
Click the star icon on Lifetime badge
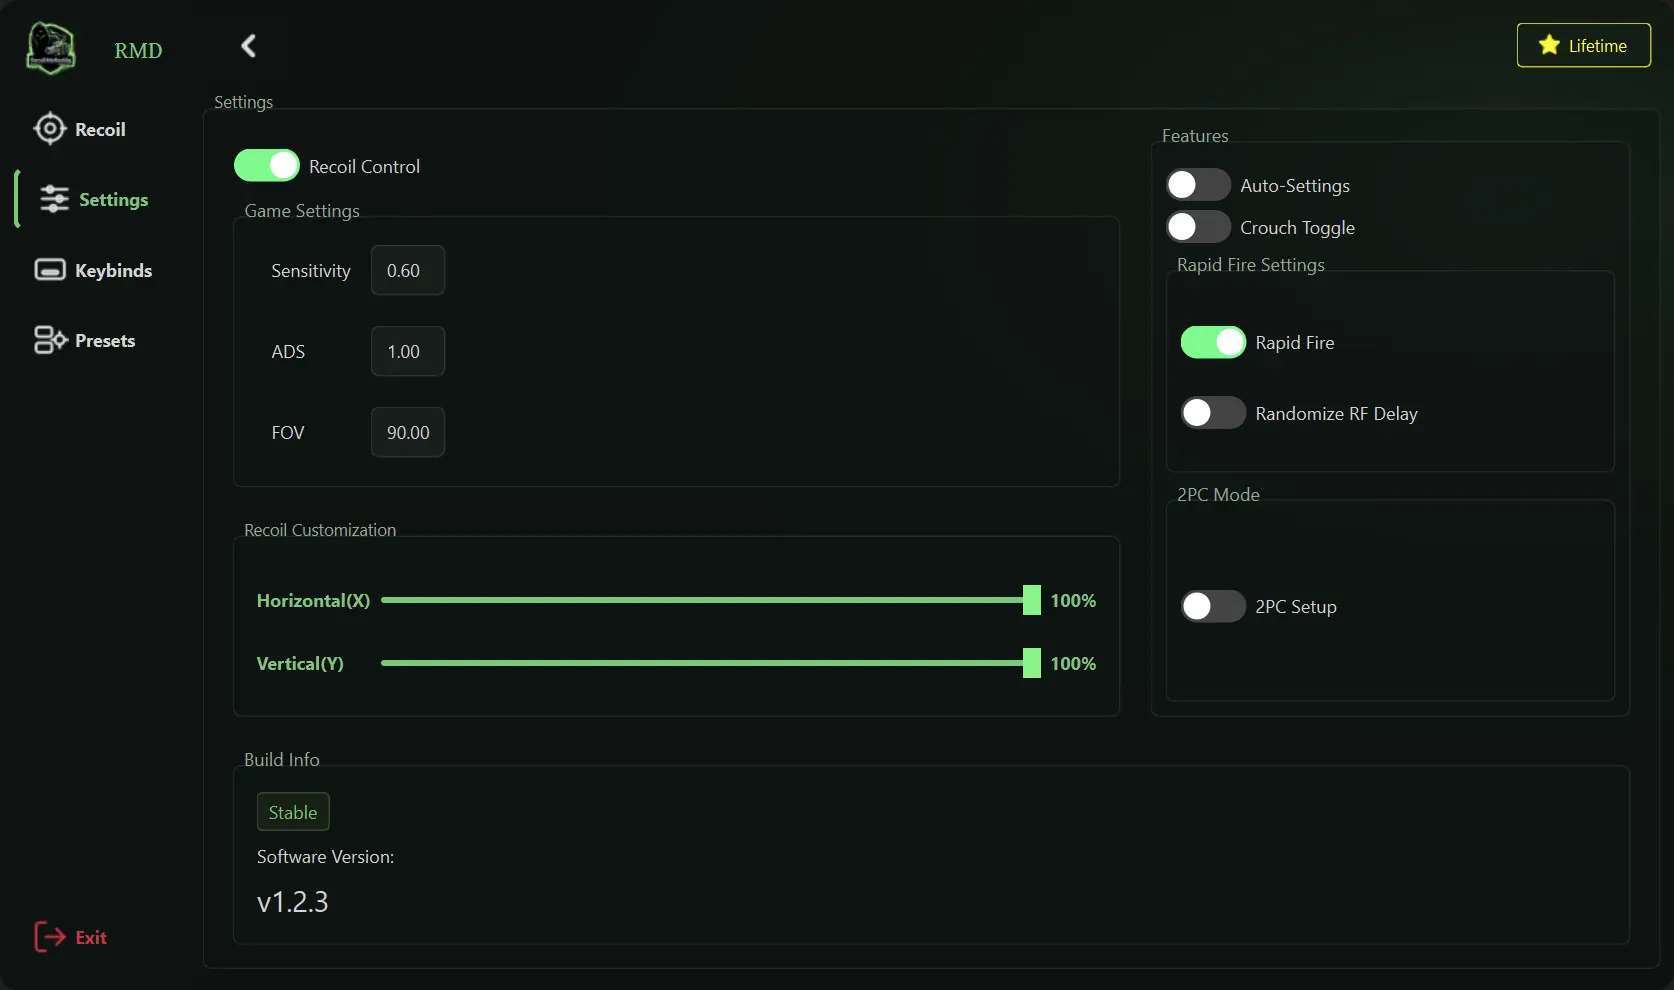(x=1548, y=45)
